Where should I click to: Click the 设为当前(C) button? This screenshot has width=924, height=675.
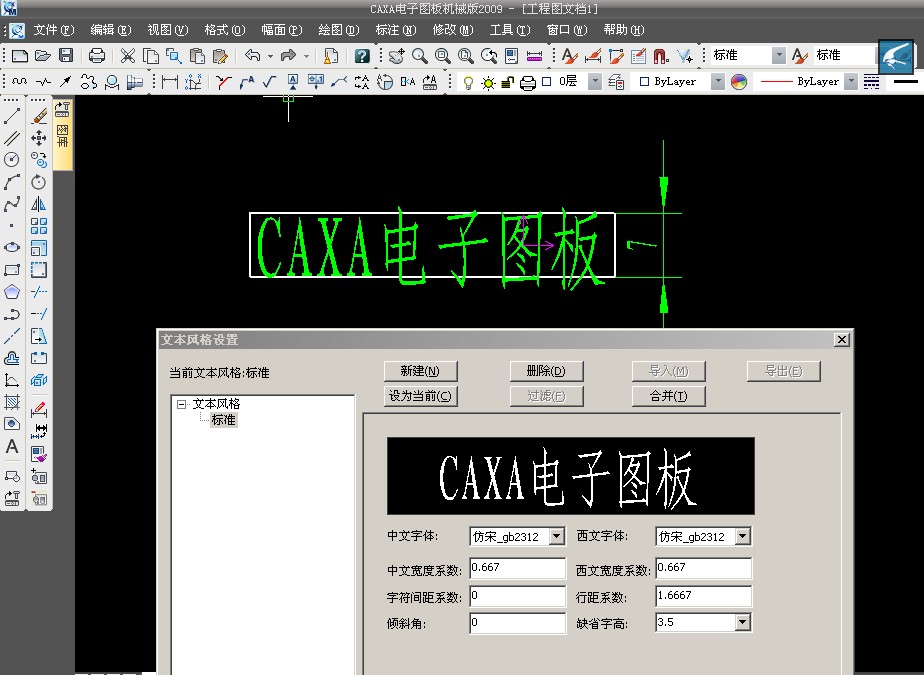[420, 396]
